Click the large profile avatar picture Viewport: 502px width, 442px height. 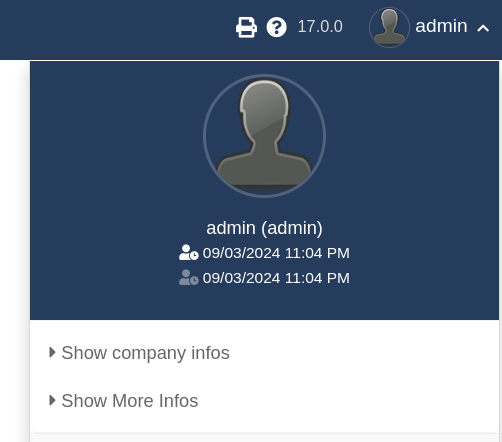[x=264, y=136]
